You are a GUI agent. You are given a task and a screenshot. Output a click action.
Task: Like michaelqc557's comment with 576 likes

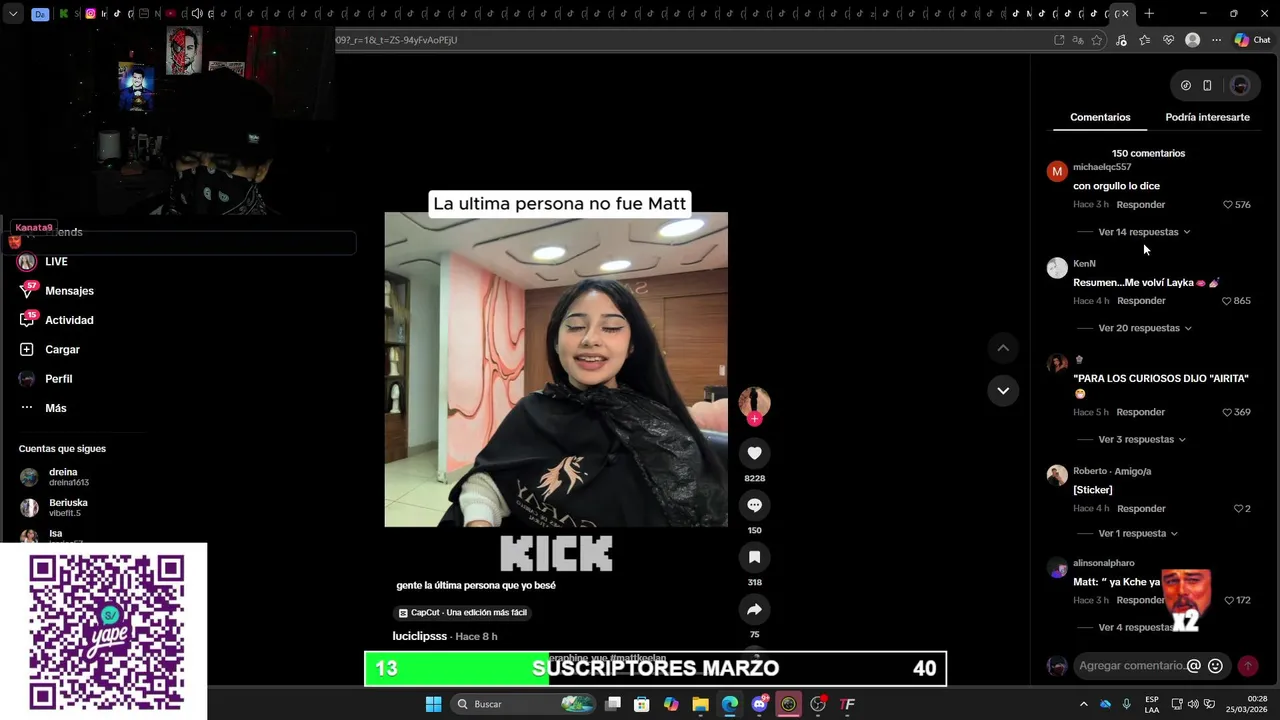(x=1228, y=205)
